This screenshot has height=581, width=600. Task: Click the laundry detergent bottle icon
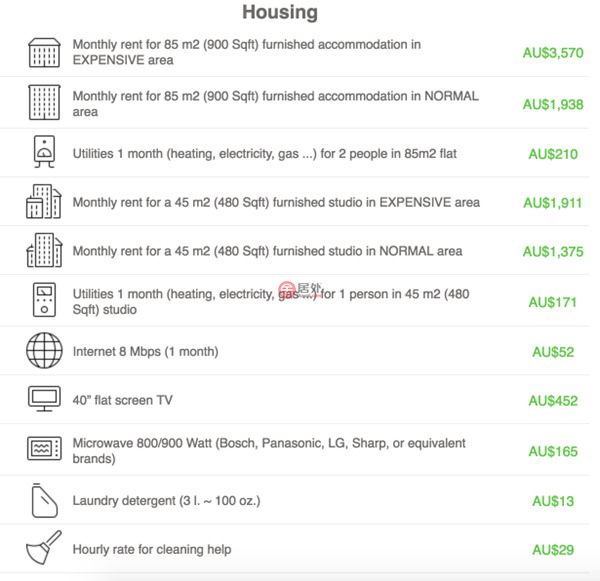(x=44, y=500)
